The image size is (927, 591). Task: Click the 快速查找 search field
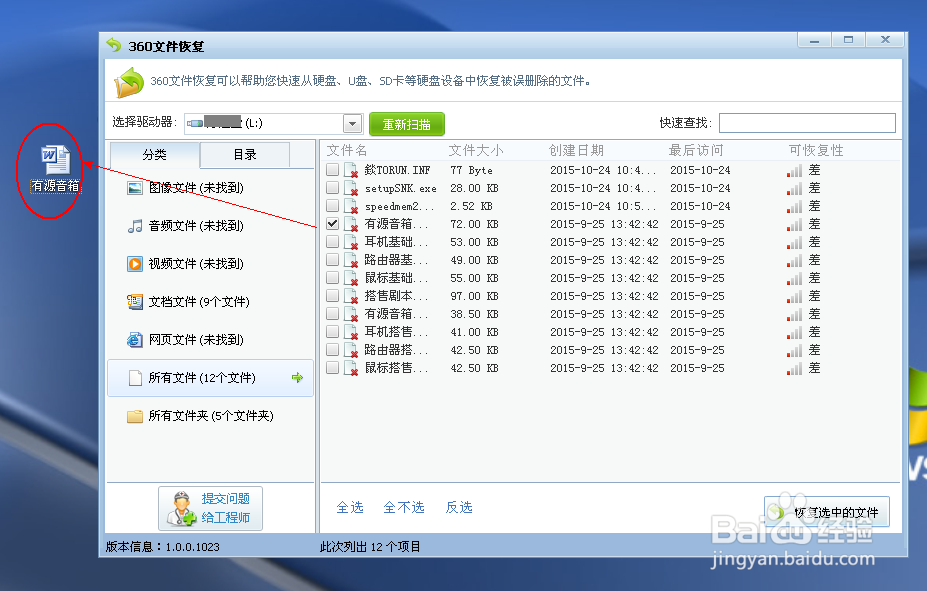pyautogui.click(x=807, y=123)
